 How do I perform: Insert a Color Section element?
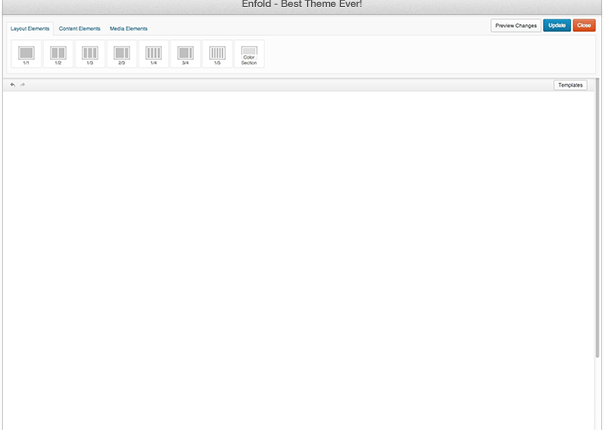[249, 54]
